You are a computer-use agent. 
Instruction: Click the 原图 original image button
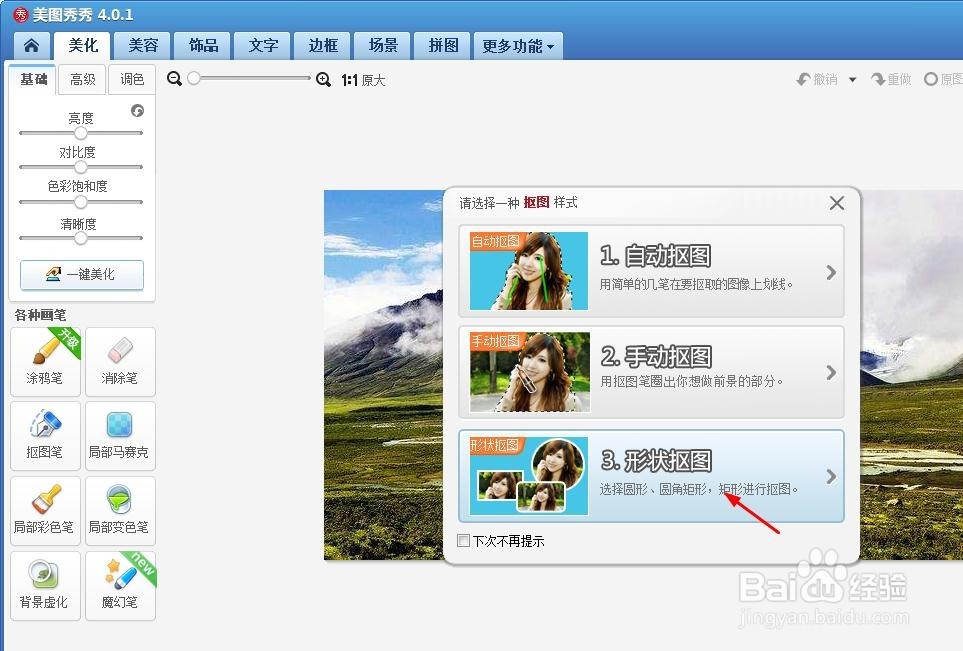tap(943, 79)
